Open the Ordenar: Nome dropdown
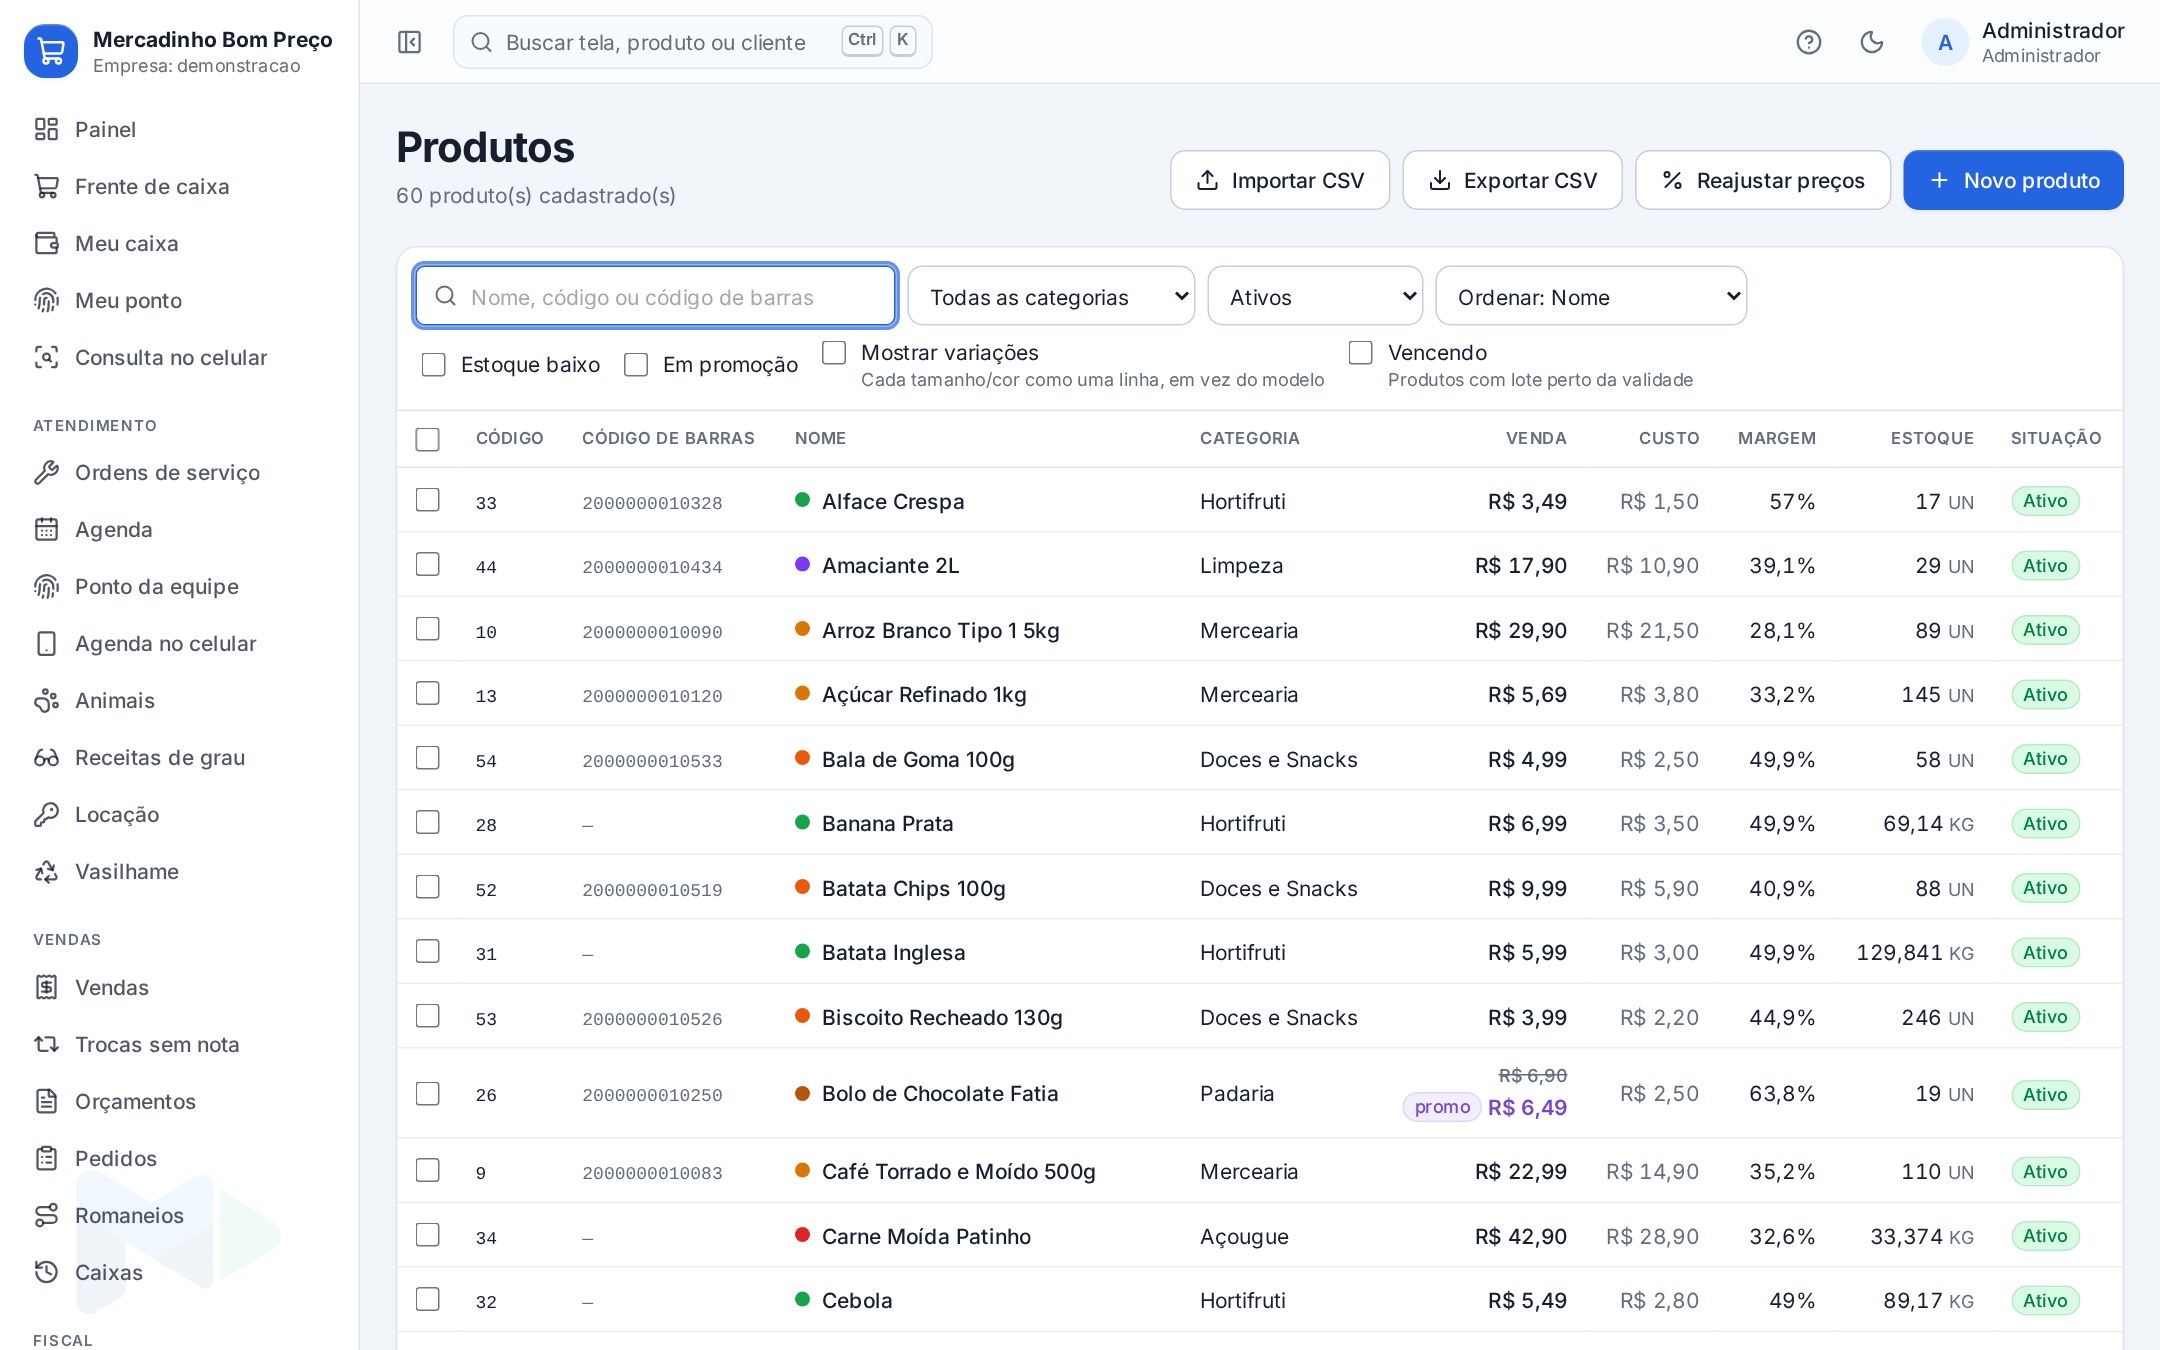The width and height of the screenshot is (2160, 1350). coord(1591,296)
